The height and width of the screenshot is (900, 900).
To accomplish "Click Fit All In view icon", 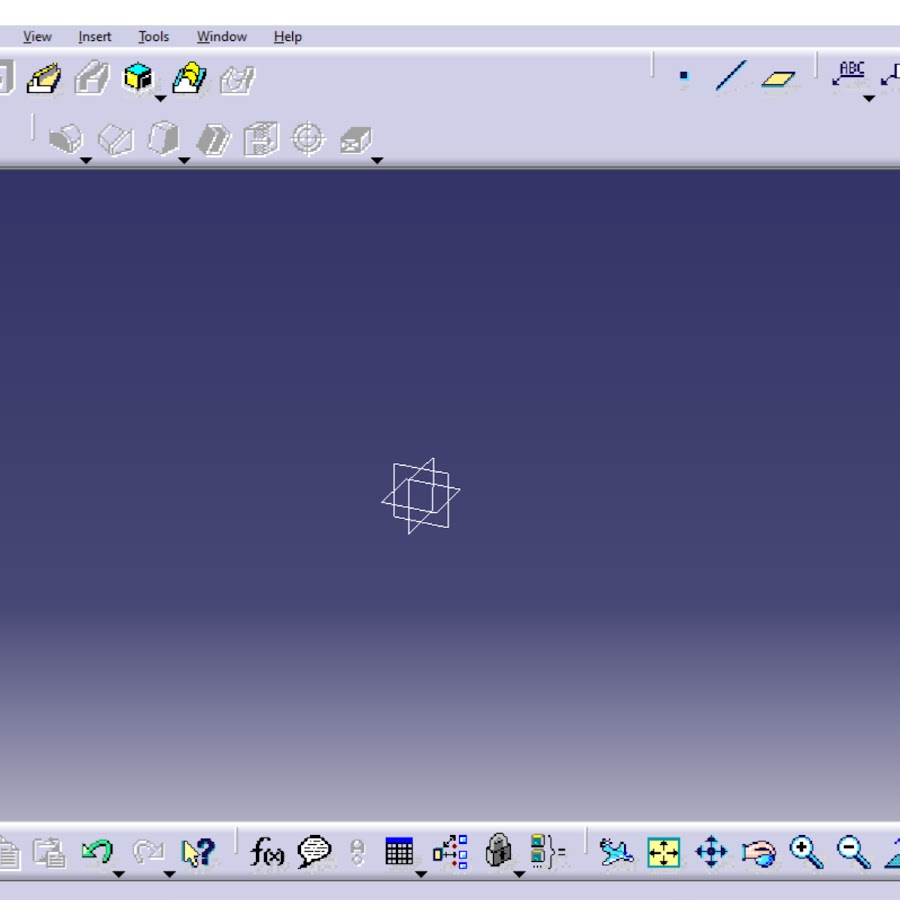I will click(x=664, y=852).
